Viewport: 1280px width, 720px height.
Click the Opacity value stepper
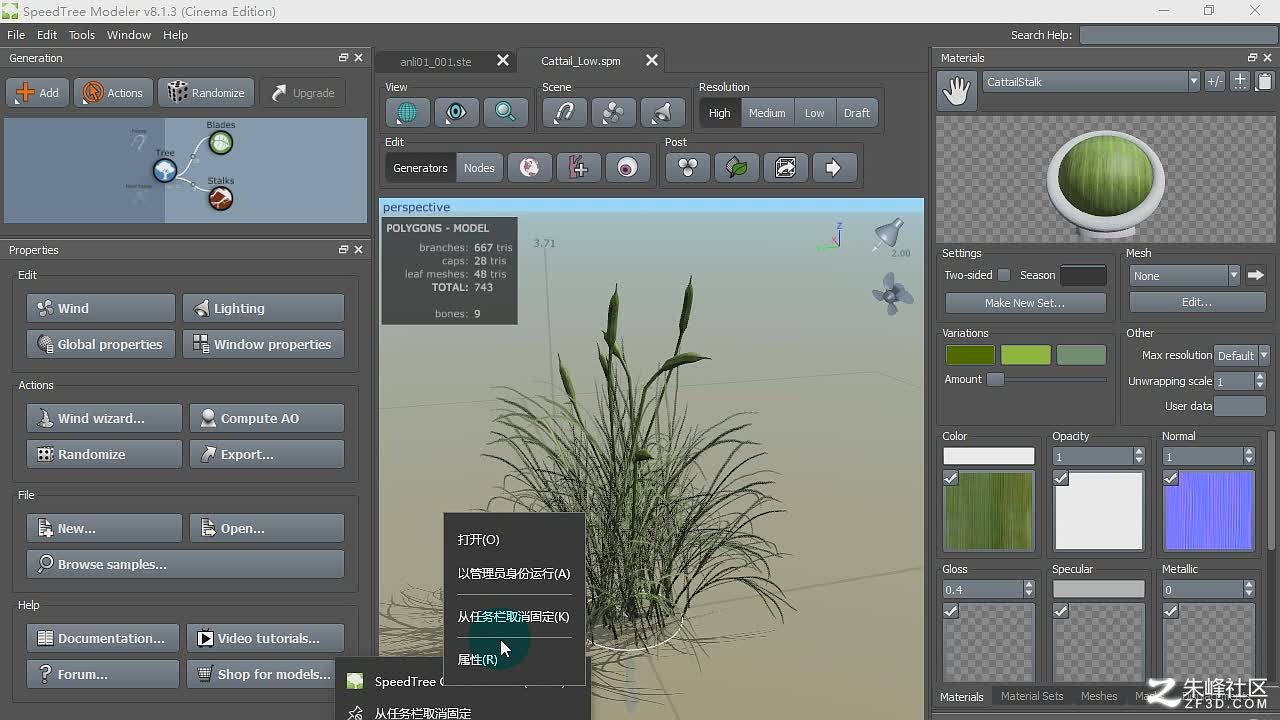[x=1138, y=456]
